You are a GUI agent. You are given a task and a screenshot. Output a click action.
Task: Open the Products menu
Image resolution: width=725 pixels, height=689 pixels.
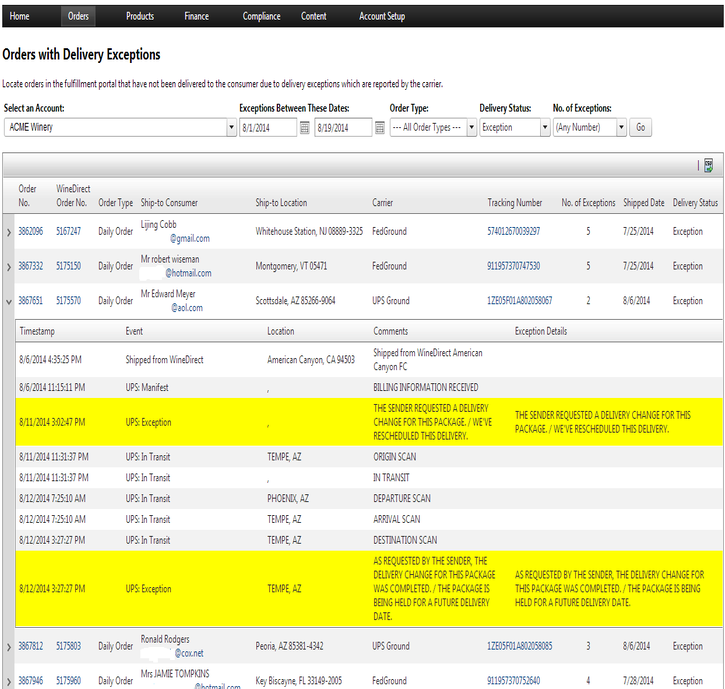[140, 16]
